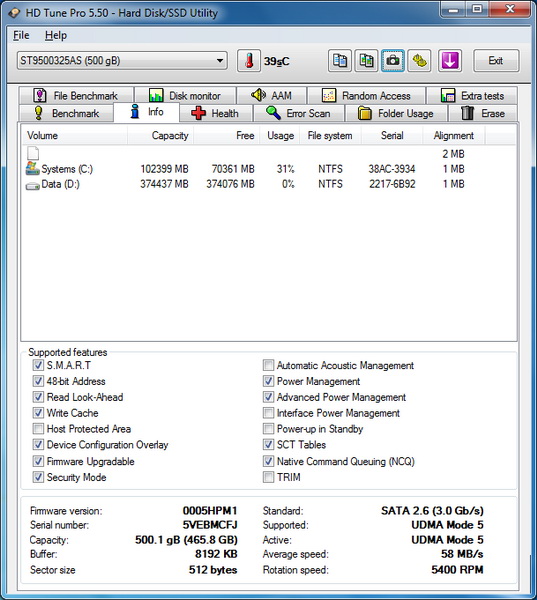Toggle the Write Cache checkbox
The image size is (537, 600).
pos(38,413)
